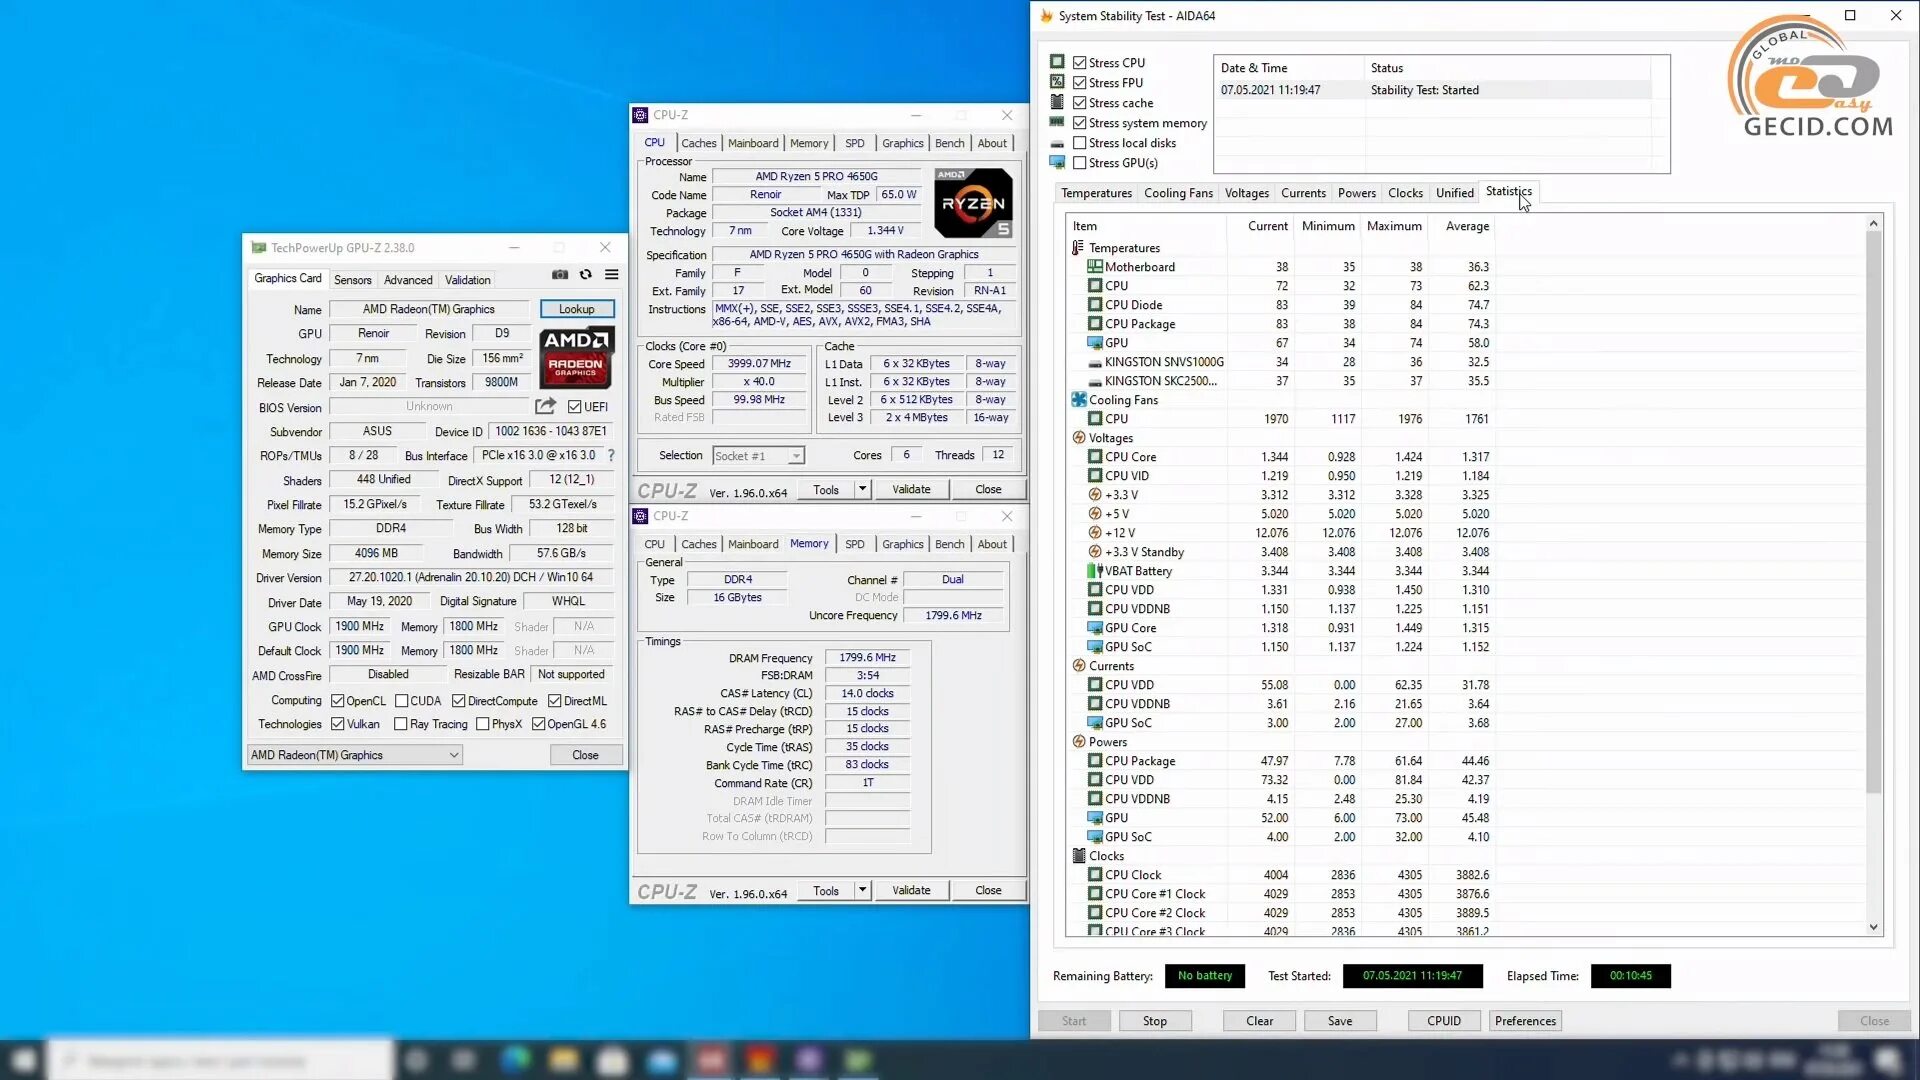
Task: Toggle Stress GPU(s) checkbox
Action: pos(1080,163)
